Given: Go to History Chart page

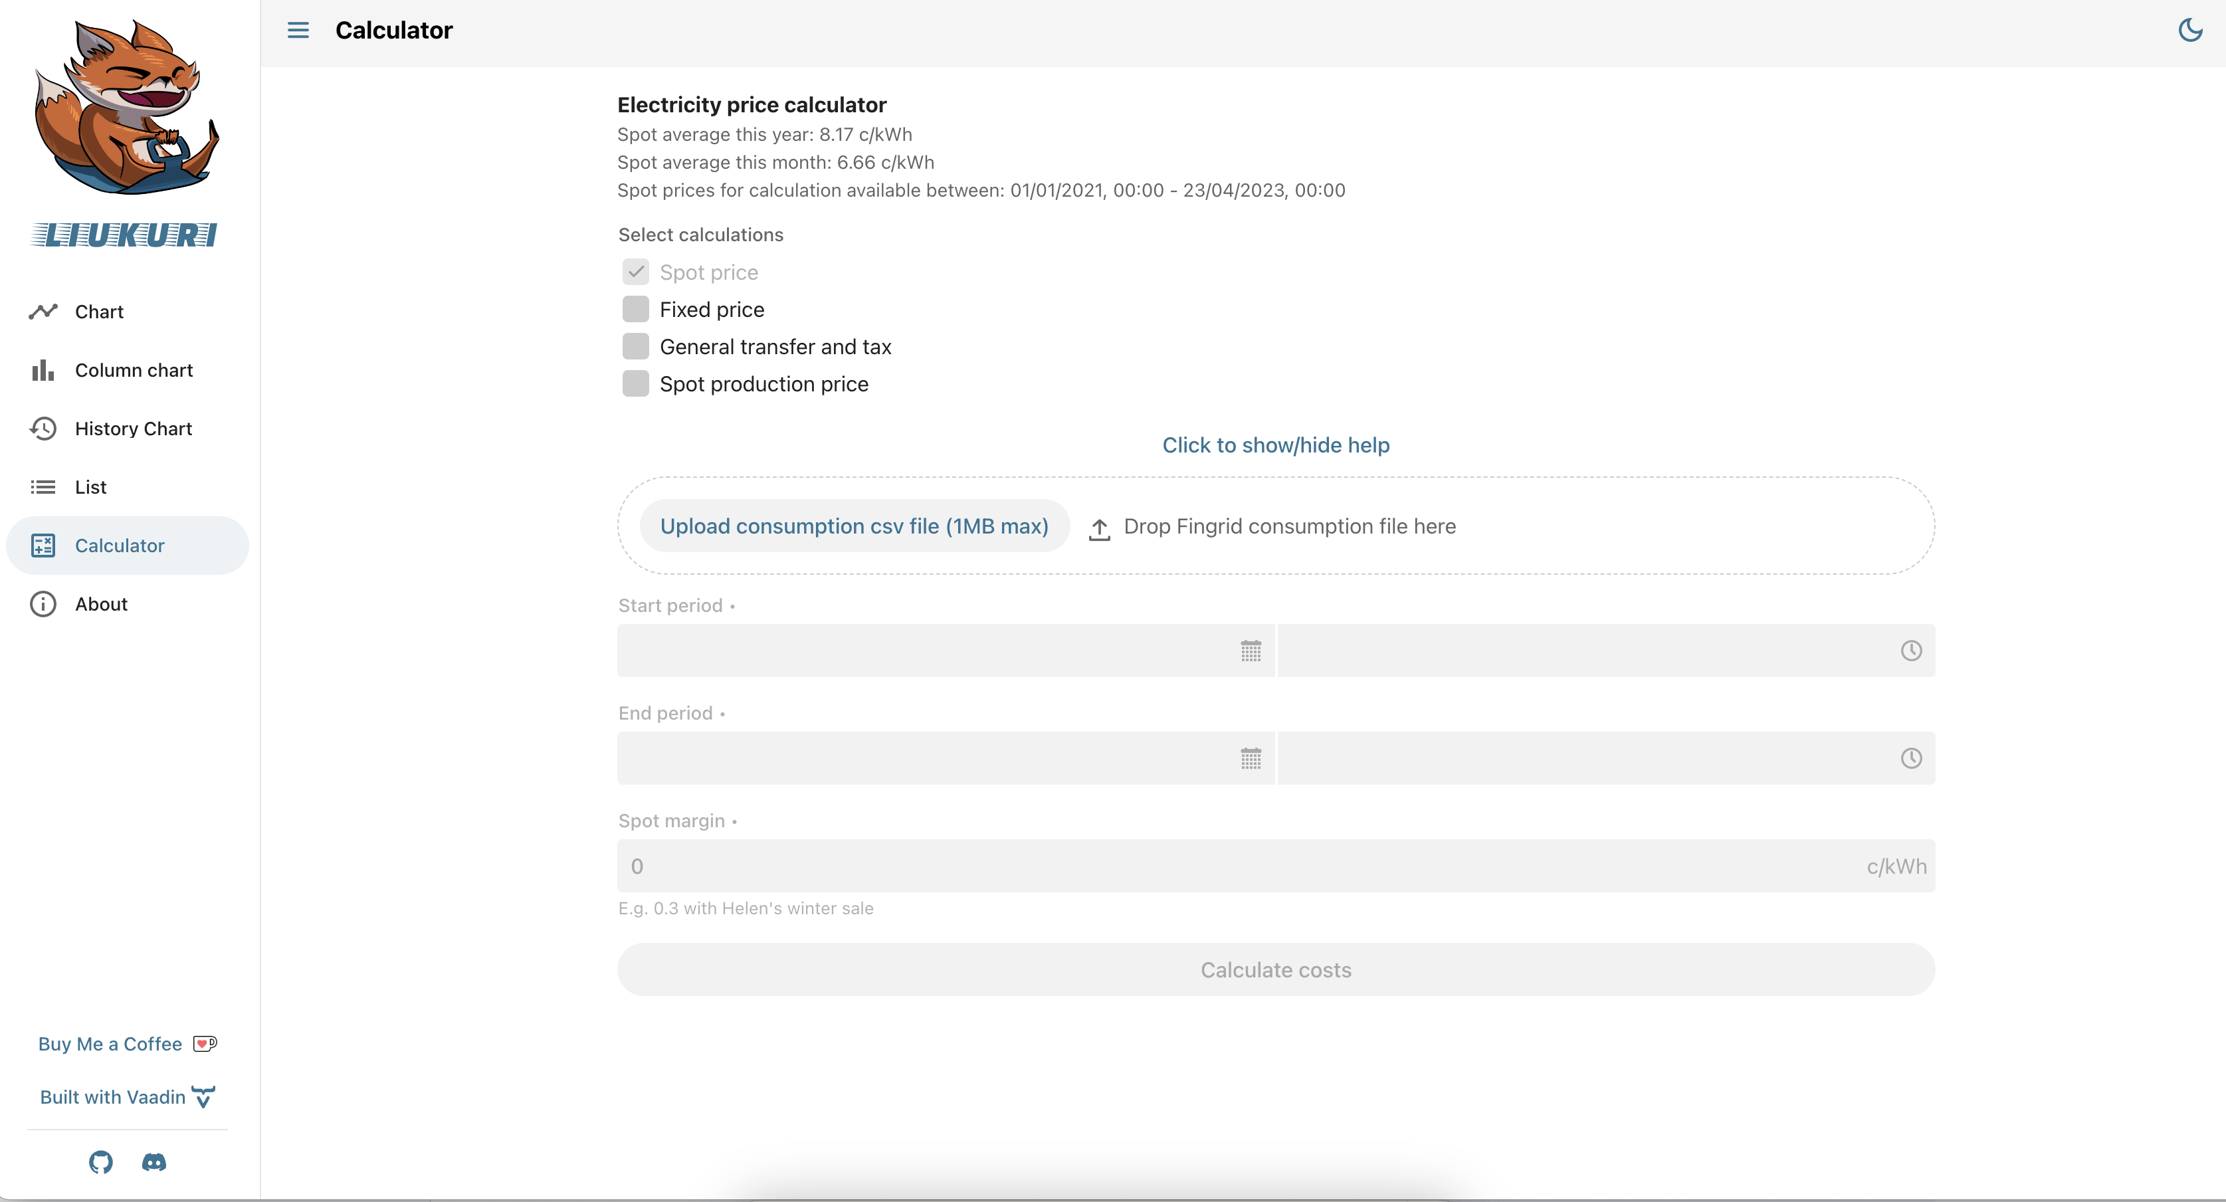Looking at the screenshot, I should [x=133, y=429].
